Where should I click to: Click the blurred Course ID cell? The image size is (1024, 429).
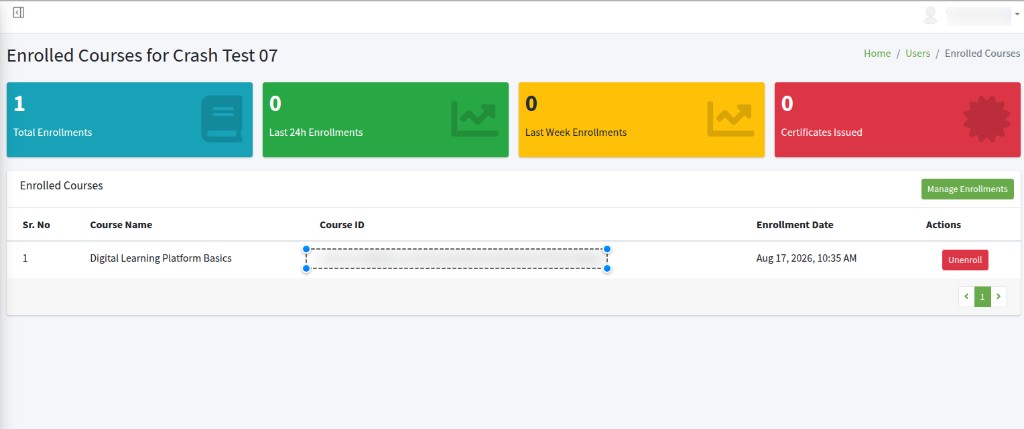tap(456, 259)
